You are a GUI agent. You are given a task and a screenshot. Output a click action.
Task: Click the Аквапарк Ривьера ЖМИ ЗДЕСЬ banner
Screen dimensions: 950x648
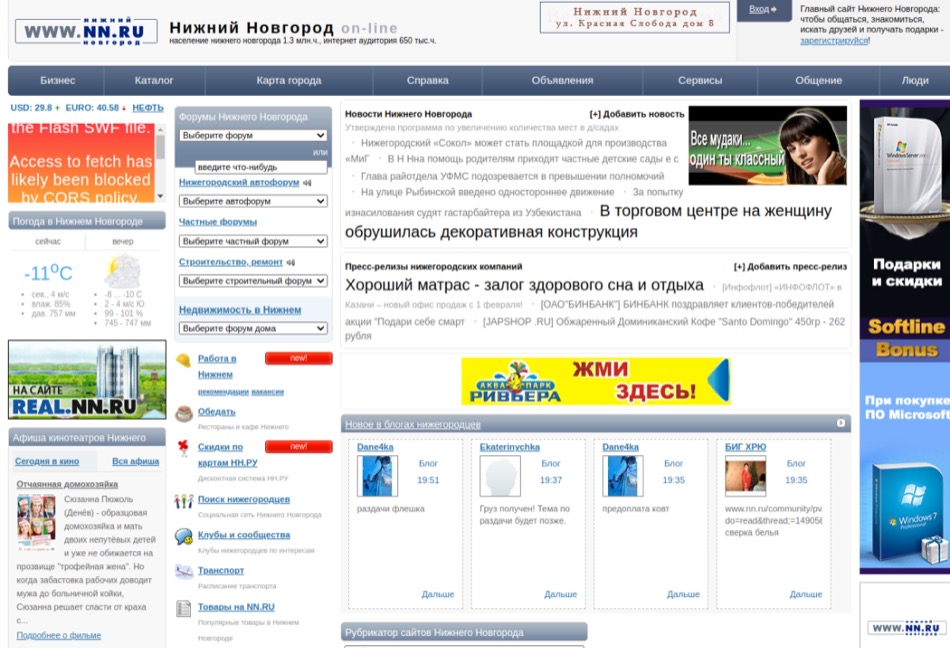[596, 382]
